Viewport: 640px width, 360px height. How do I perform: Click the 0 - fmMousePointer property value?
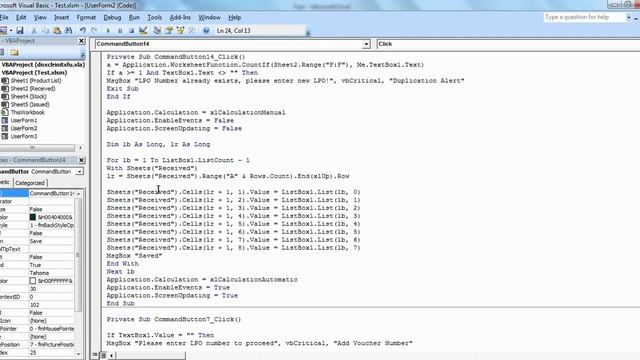(x=51, y=329)
